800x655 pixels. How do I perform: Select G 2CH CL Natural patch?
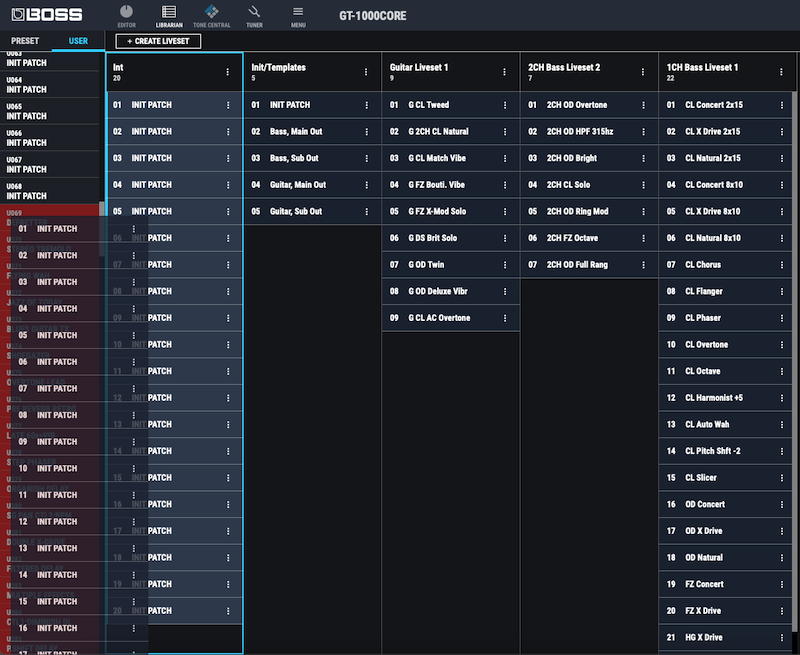(x=451, y=132)
